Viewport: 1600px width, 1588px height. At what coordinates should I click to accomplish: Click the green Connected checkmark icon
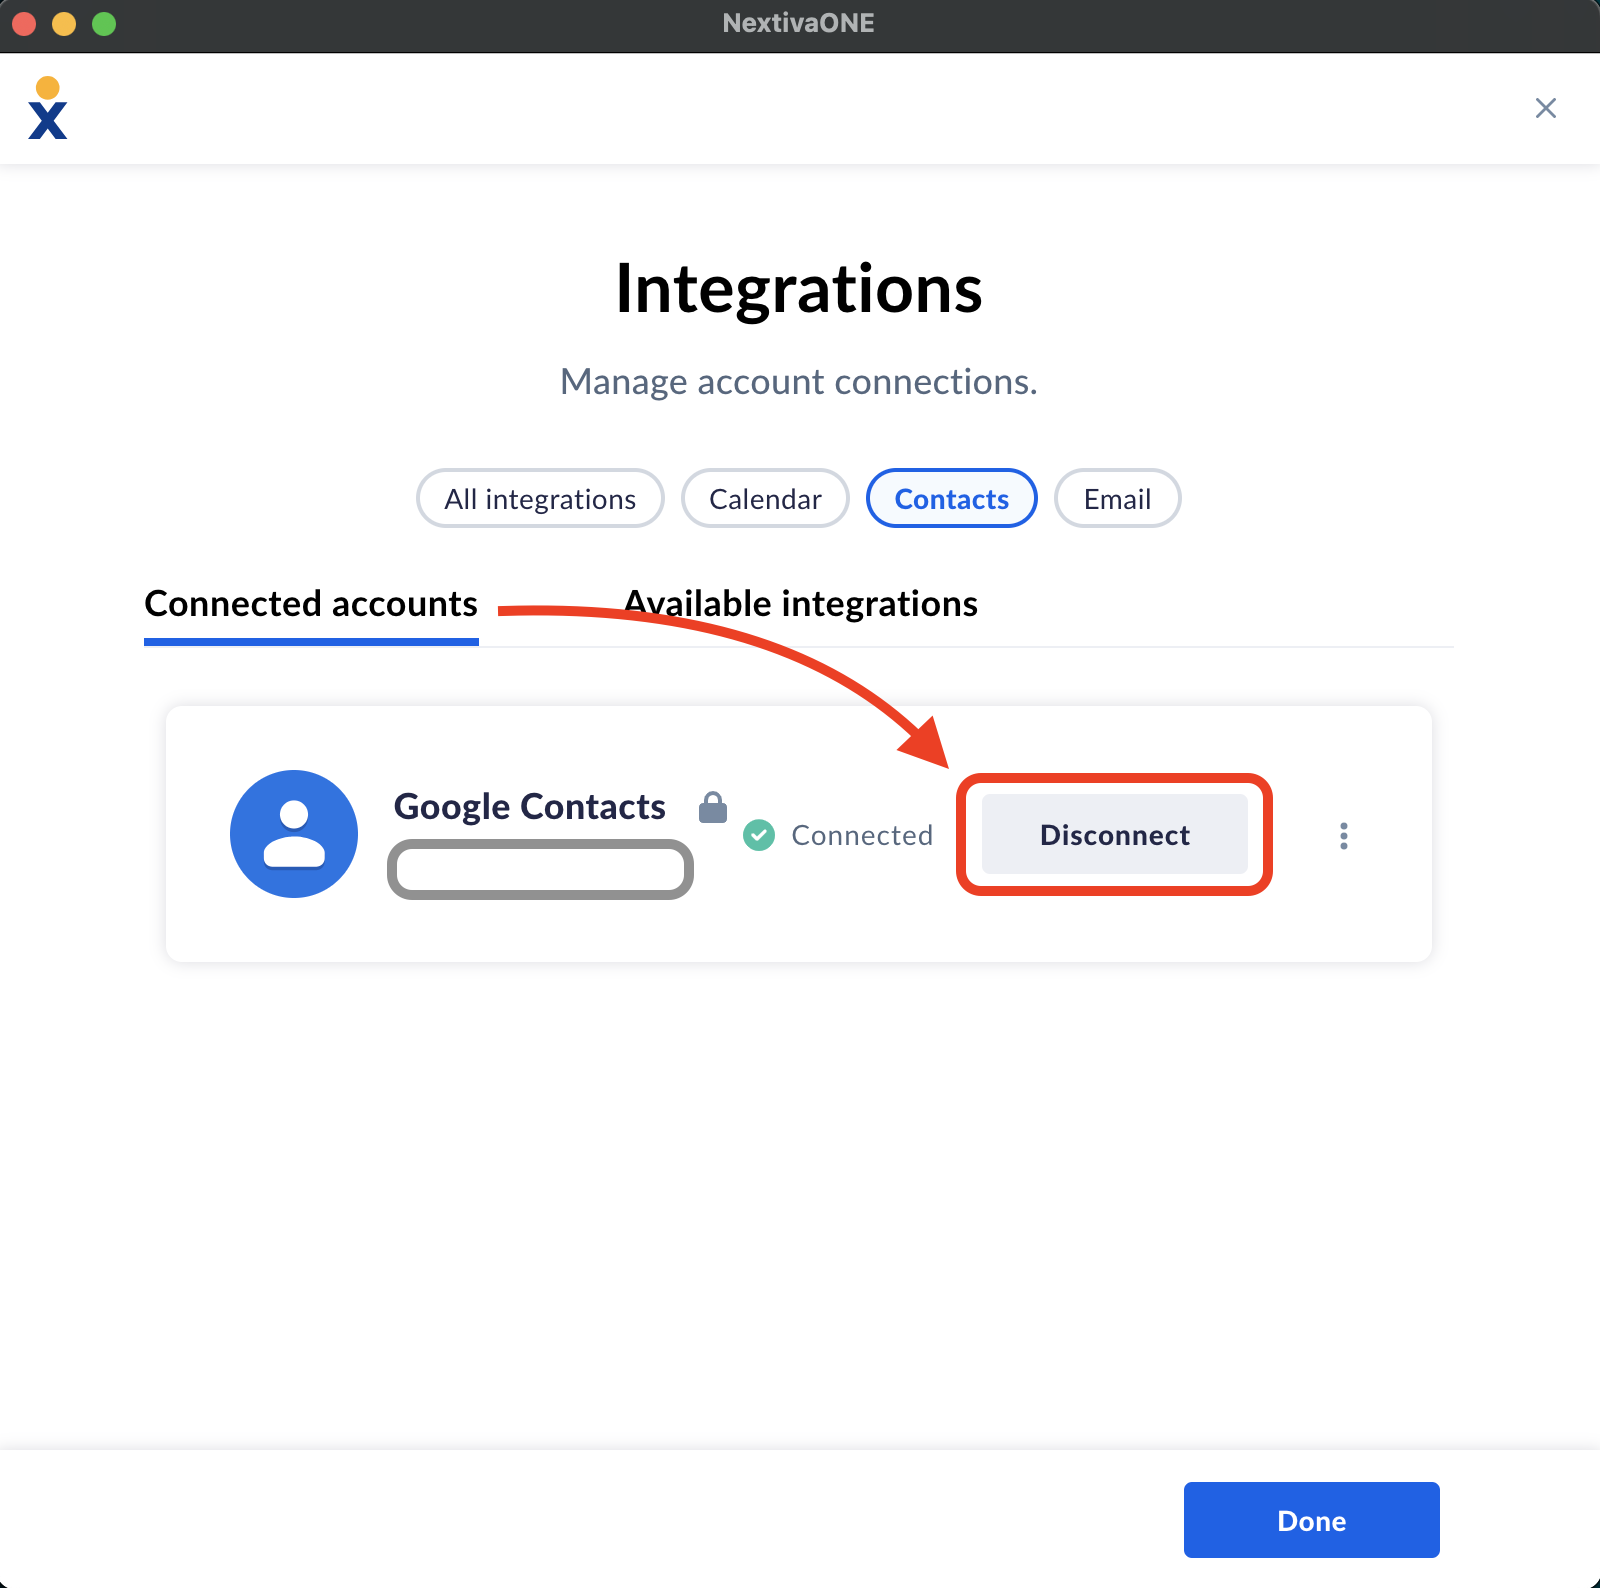(x=759, y=835)
